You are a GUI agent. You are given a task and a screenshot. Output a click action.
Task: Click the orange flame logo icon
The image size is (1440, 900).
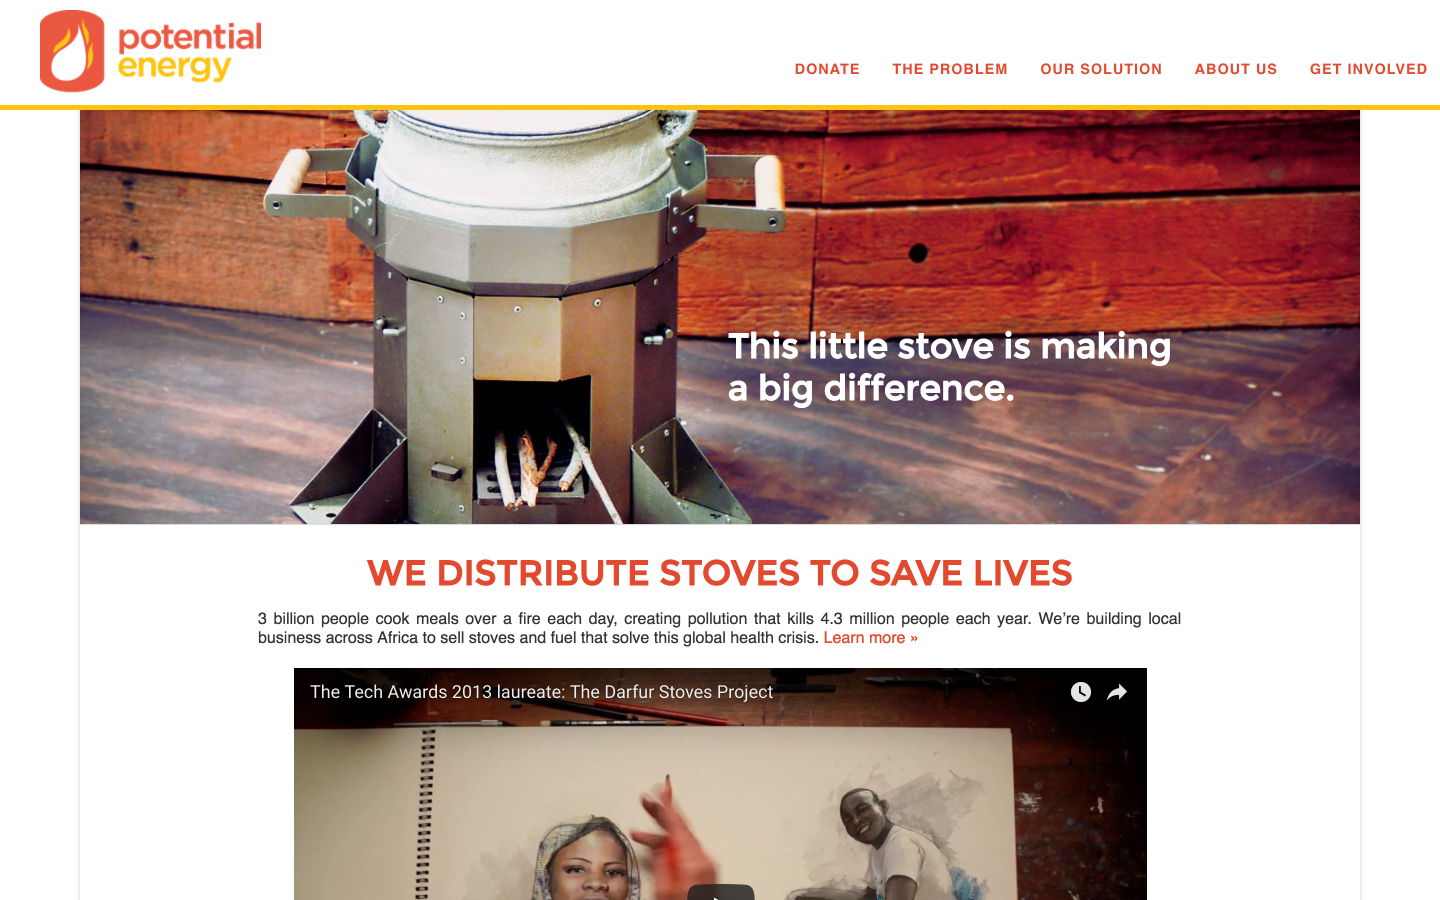click(72, 51)
